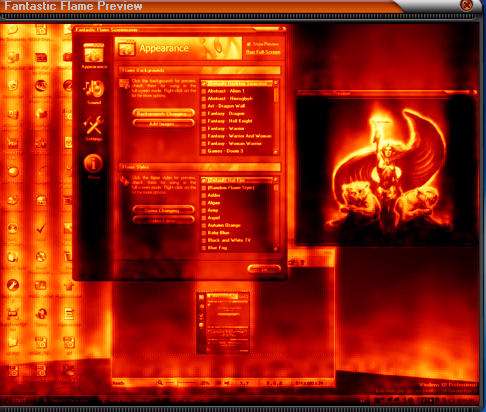
Task: Select the Fantasy - Woman Warrior row
Action: 237,144
